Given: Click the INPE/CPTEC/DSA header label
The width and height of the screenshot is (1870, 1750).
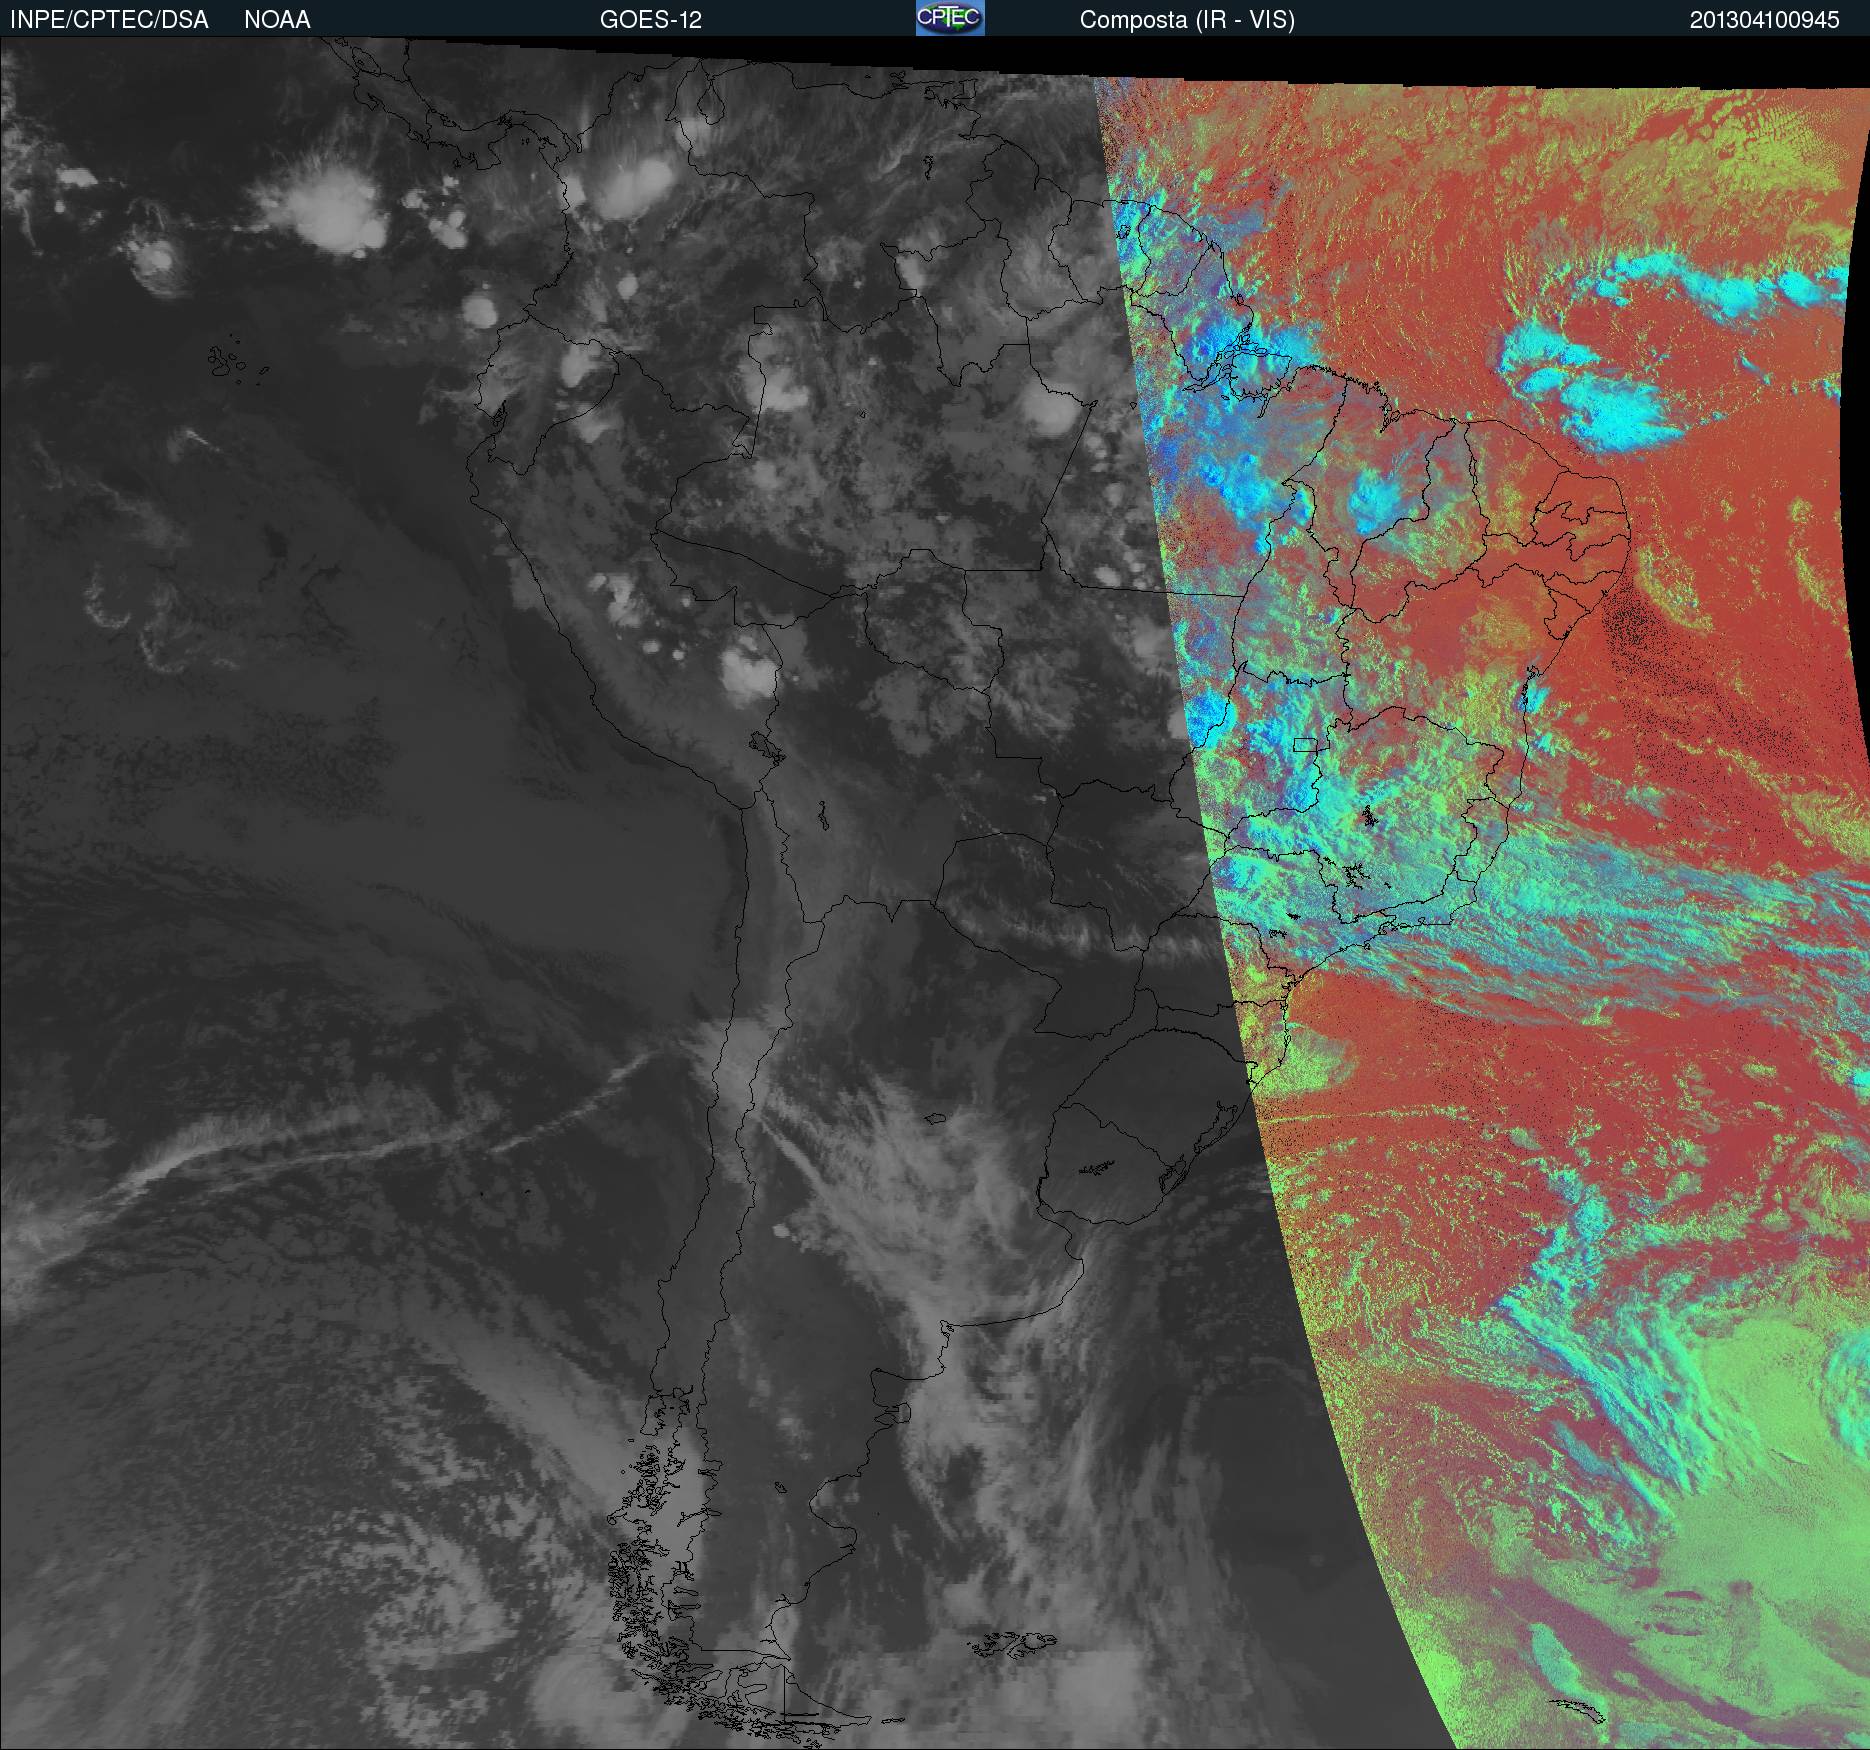Looking at the screenshot, I should tap(109, 20).
